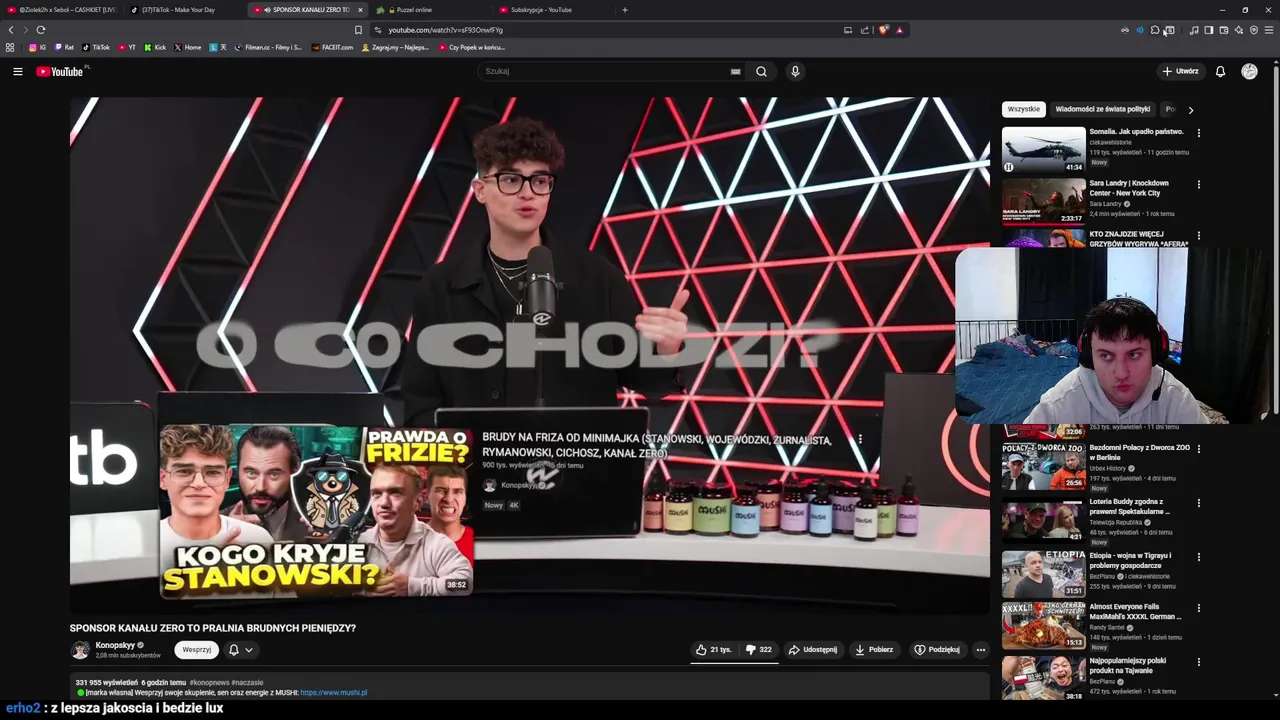
Task: Reload the page with refresh icon
Action: coord(40,30)
